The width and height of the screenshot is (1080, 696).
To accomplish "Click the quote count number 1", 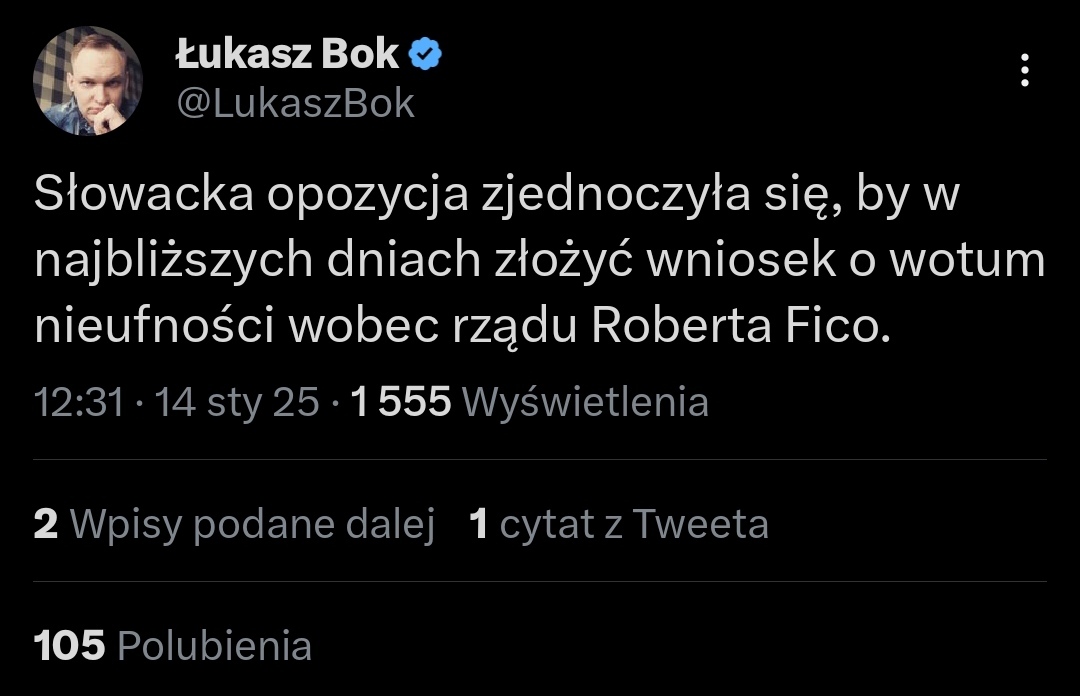I will (x=479, y=524).
